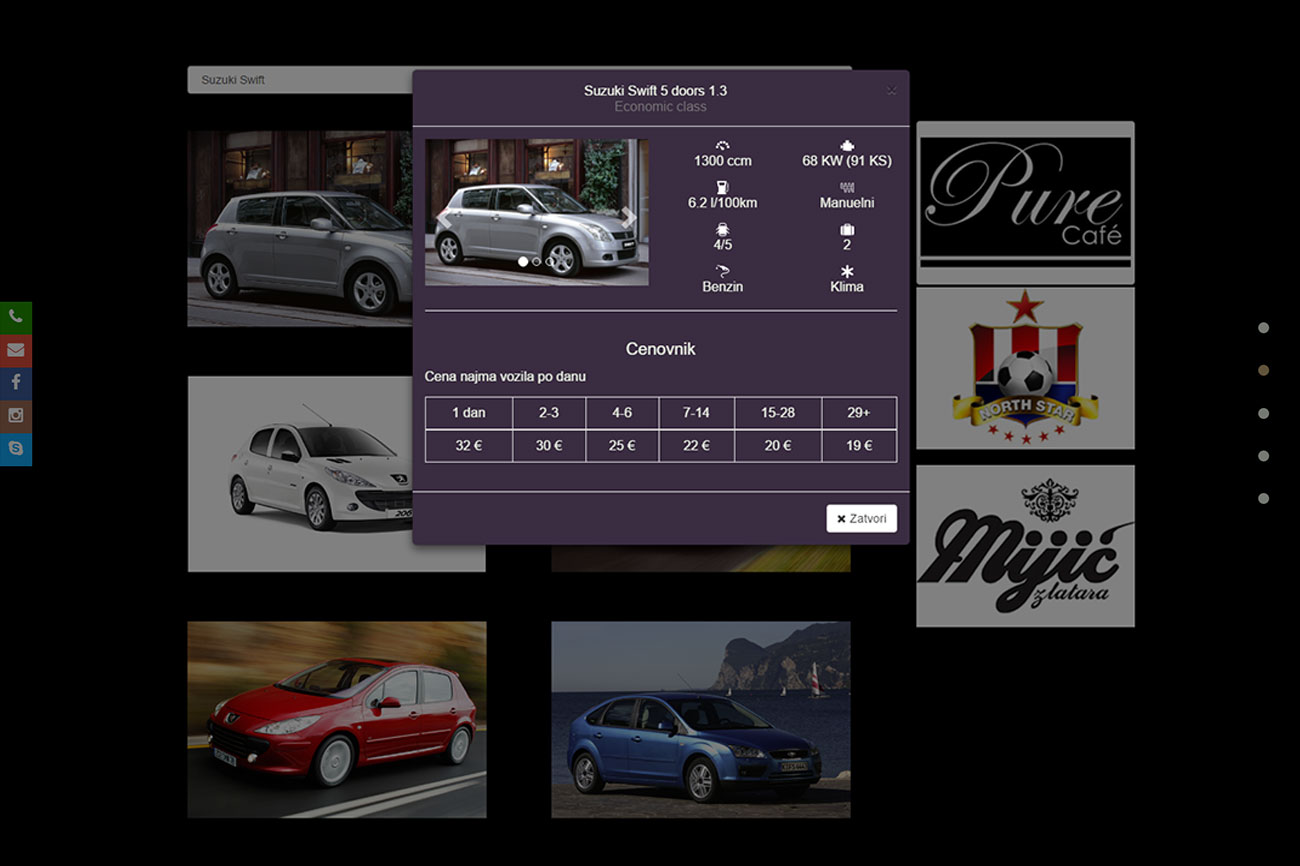Screen dimensions: 1300x866
Task: Show next car photo in carousel
Action: (629, 216)
